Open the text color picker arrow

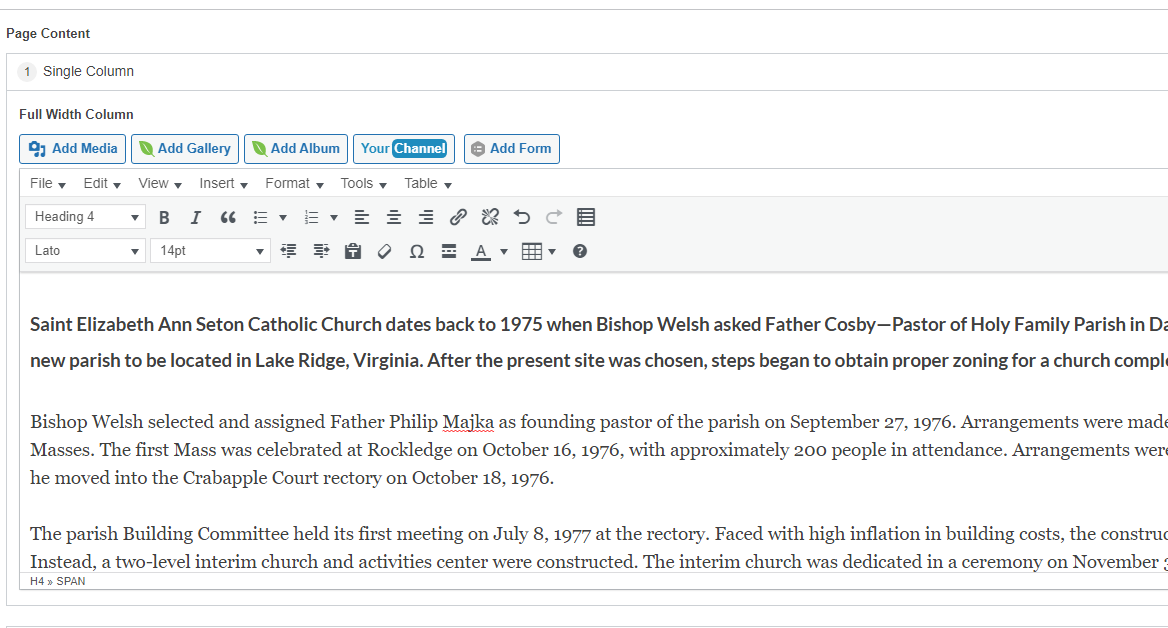(504, 252)
